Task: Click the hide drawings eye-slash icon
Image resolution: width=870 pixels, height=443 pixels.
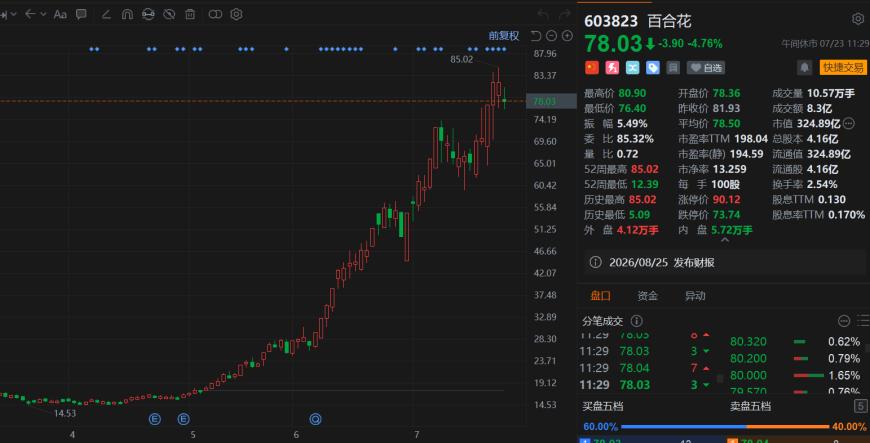Action: [169, 14]
